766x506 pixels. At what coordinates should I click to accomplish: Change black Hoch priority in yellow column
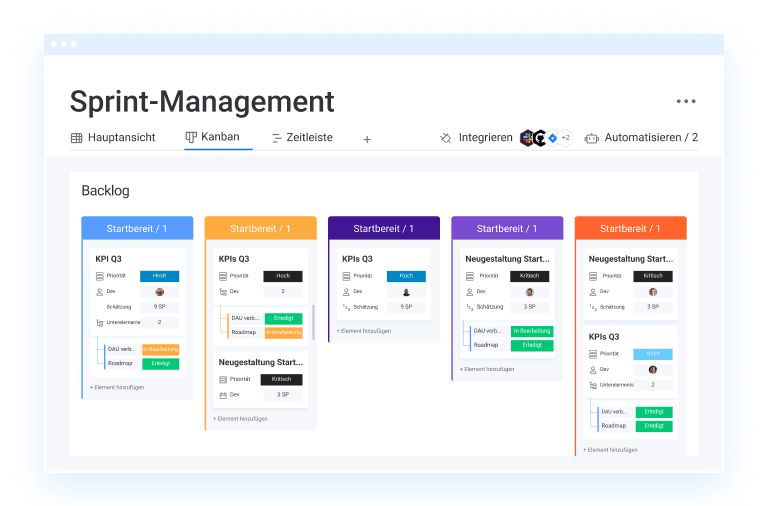283,276
